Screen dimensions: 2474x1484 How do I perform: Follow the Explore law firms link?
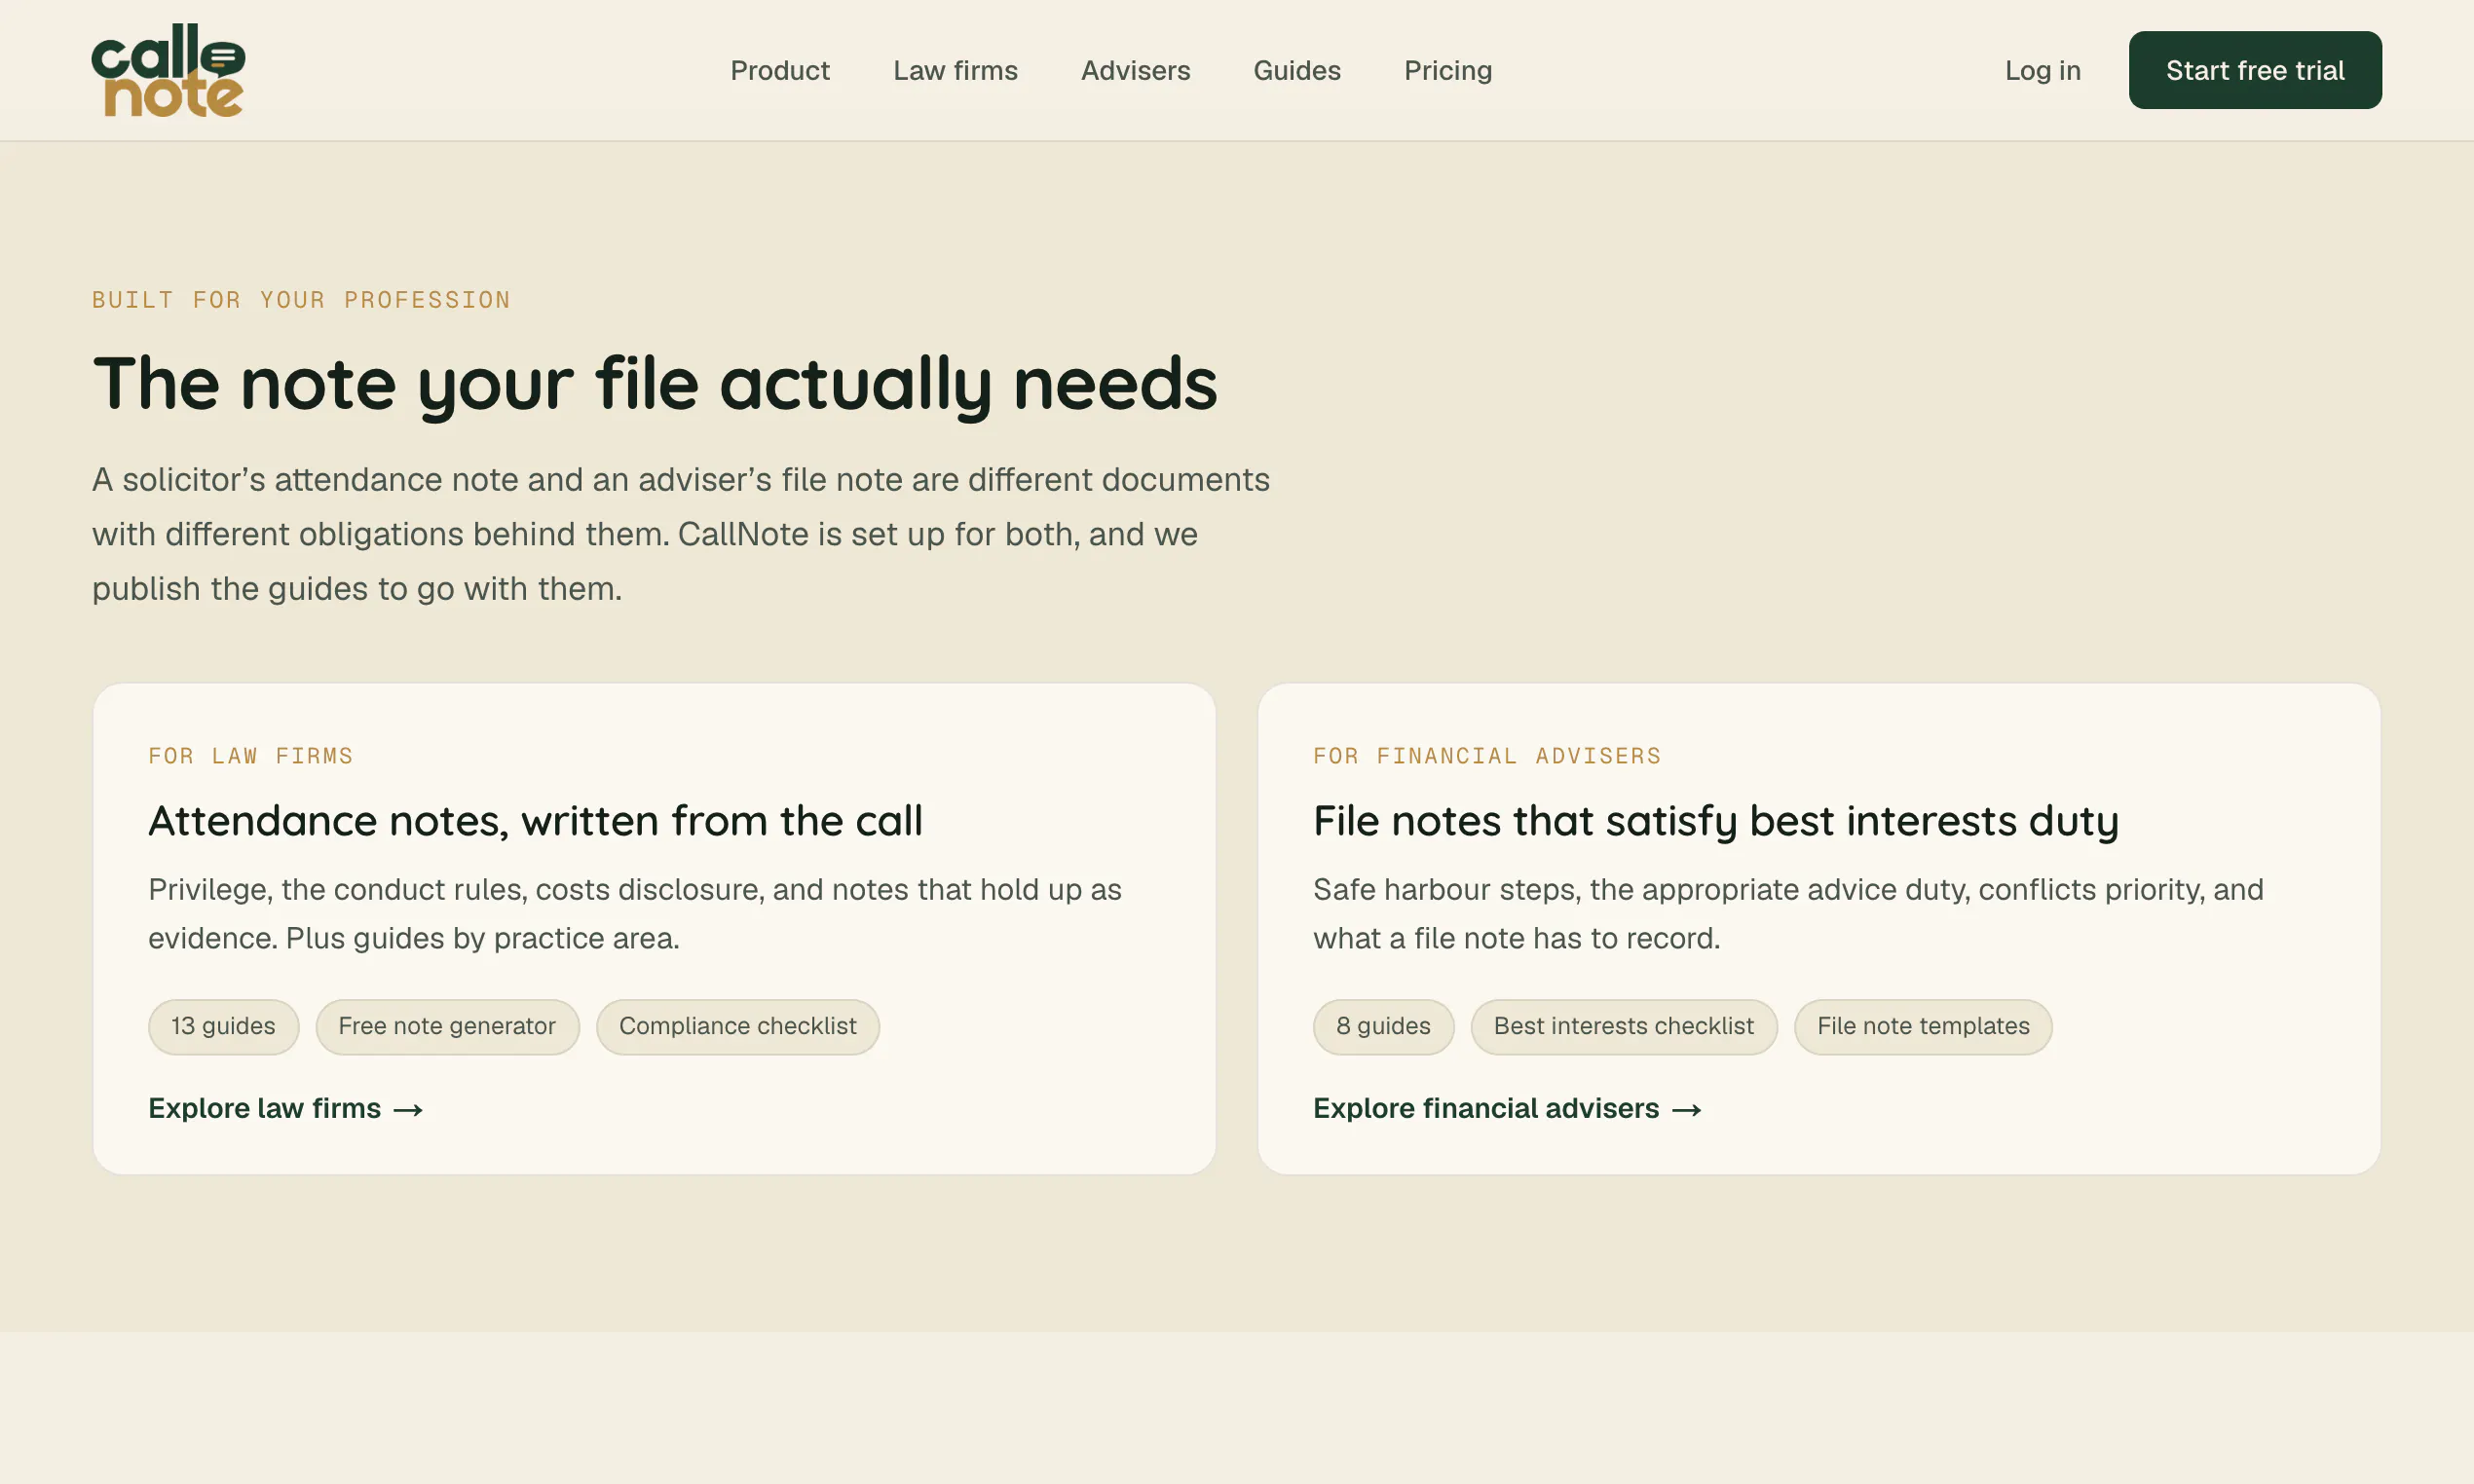tap(286, 1108)
